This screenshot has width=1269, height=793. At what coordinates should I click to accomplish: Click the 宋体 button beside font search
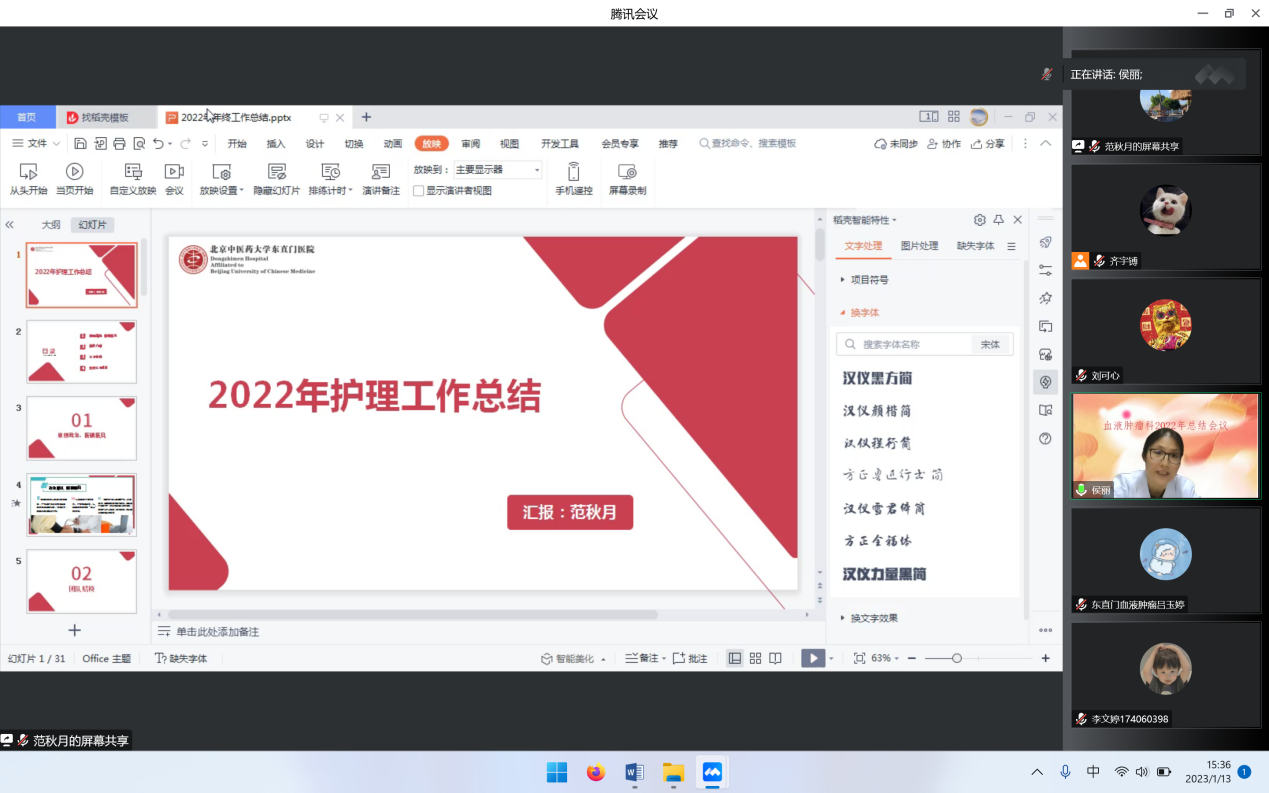(x=990, y=344)
